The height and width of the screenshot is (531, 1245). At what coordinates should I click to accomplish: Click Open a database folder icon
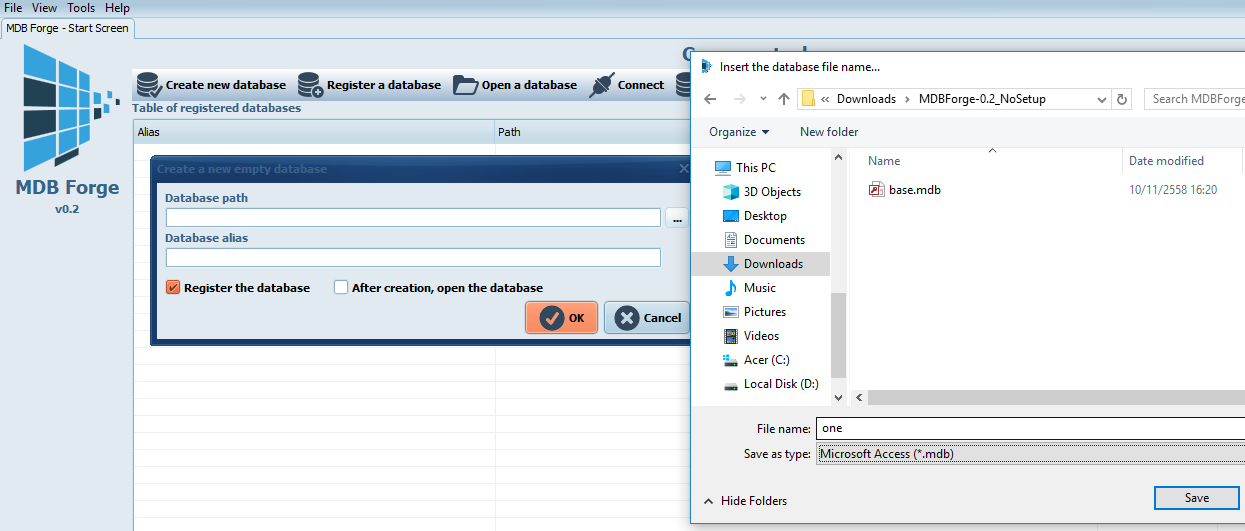[x=465, y=85]
